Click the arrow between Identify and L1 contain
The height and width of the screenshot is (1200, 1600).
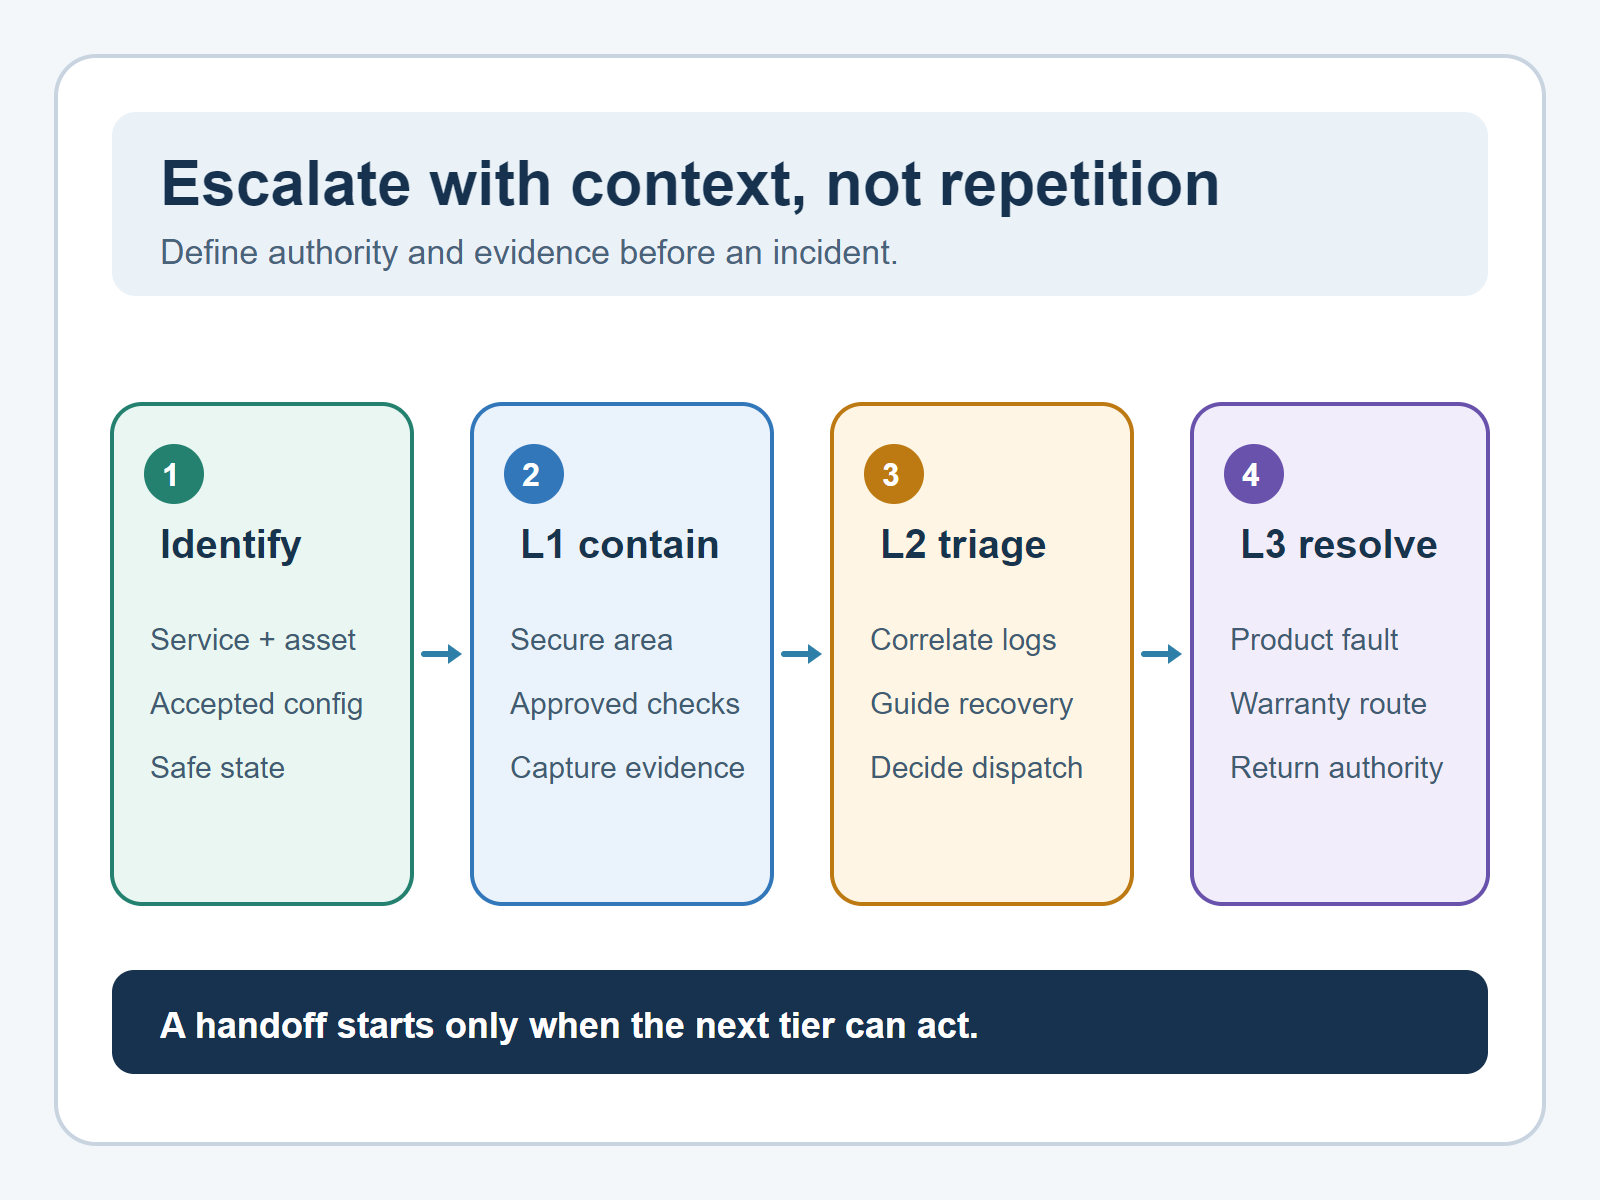pyautogui.click(x=442, y=654)
